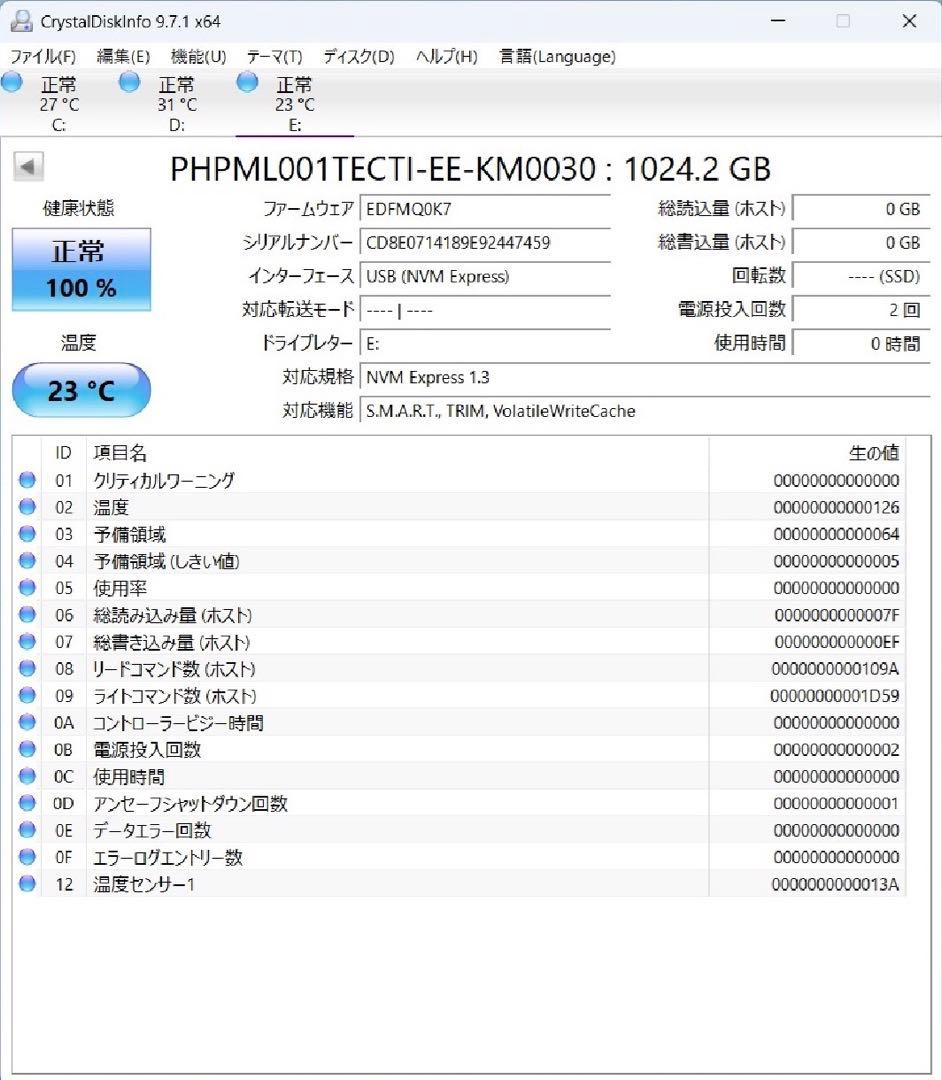Select the blue status orb for drive D:
The width and height of the screenshot is (942, 1080).
(x=129, y=83)
